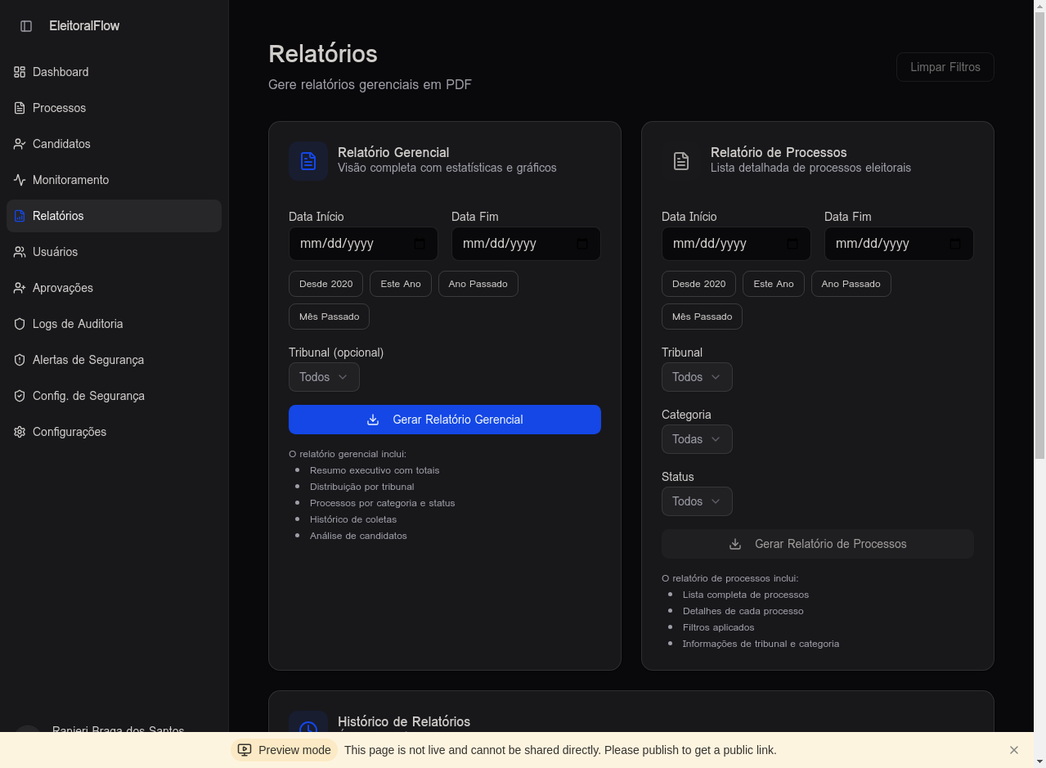Open Aprovações from the sidebar
Viewport: 1046px width, 768px height.
[x=62, y=288]
